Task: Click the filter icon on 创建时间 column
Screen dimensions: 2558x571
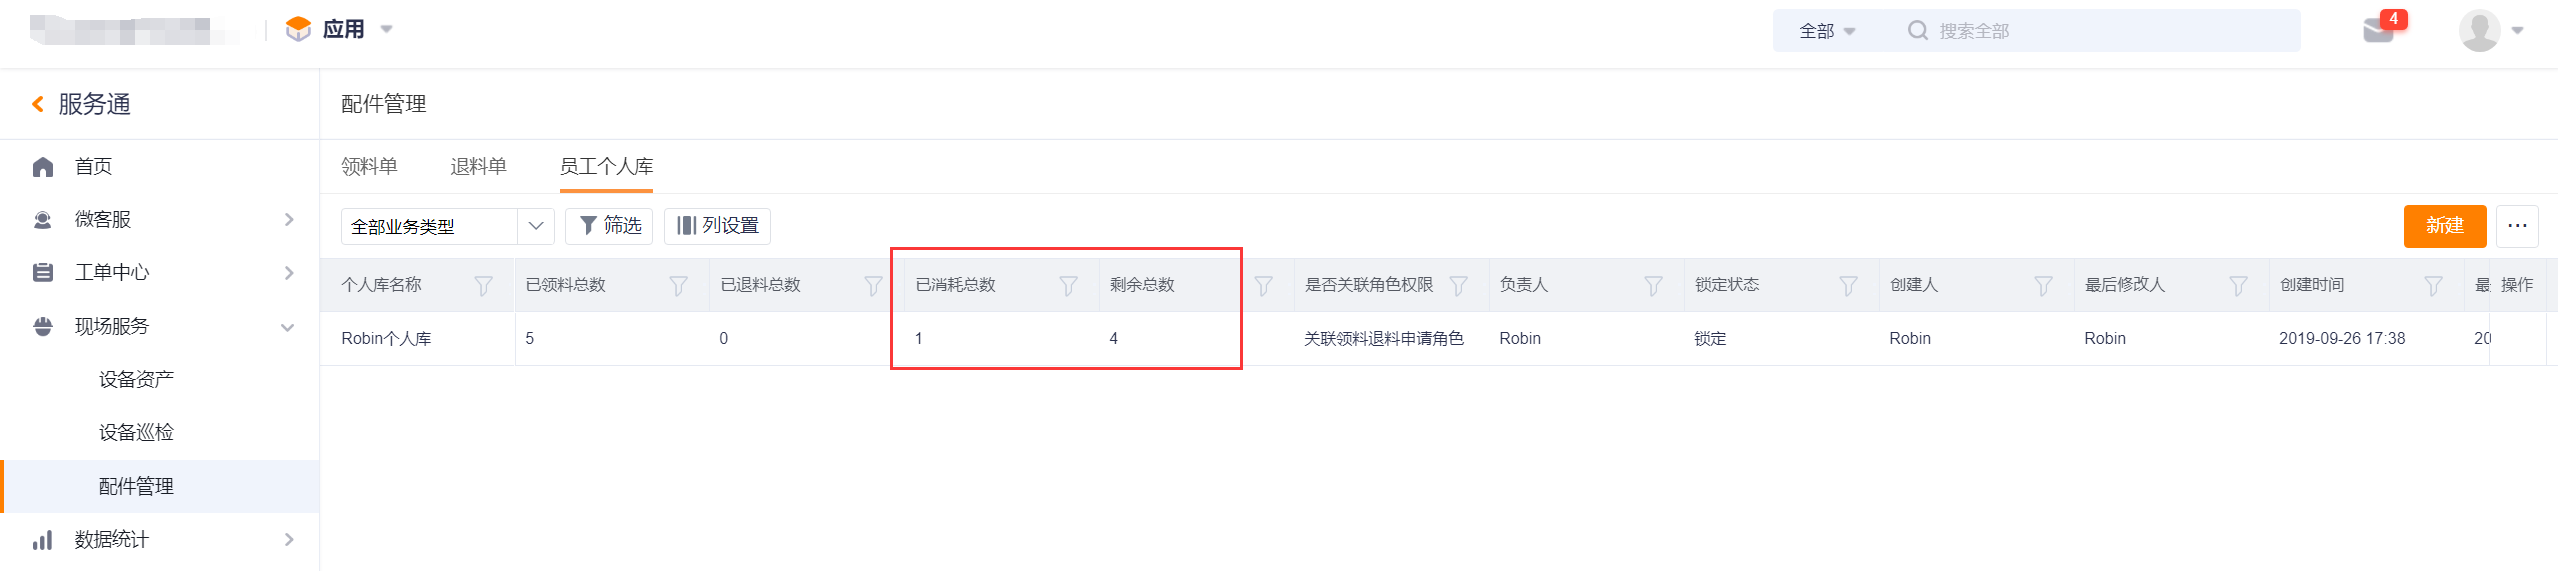Action: [2433, 286]
